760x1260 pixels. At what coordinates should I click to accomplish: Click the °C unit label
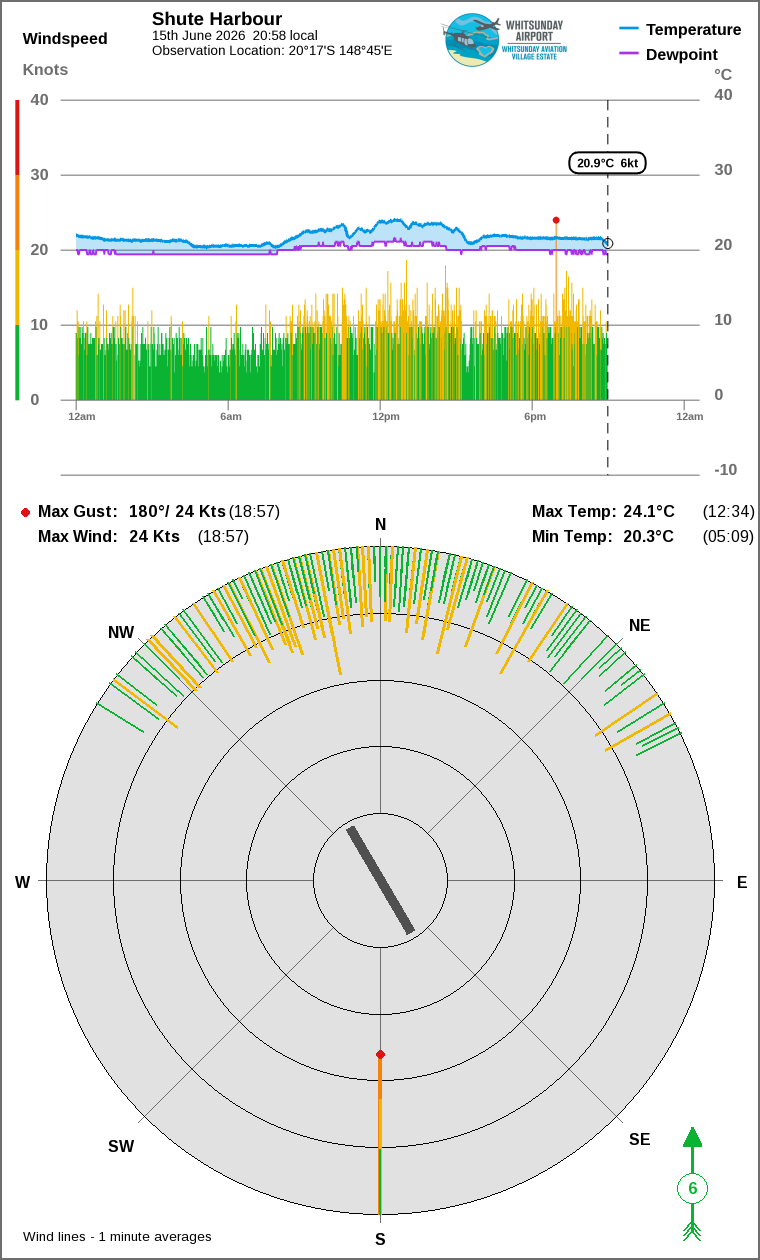click(723, 75)
